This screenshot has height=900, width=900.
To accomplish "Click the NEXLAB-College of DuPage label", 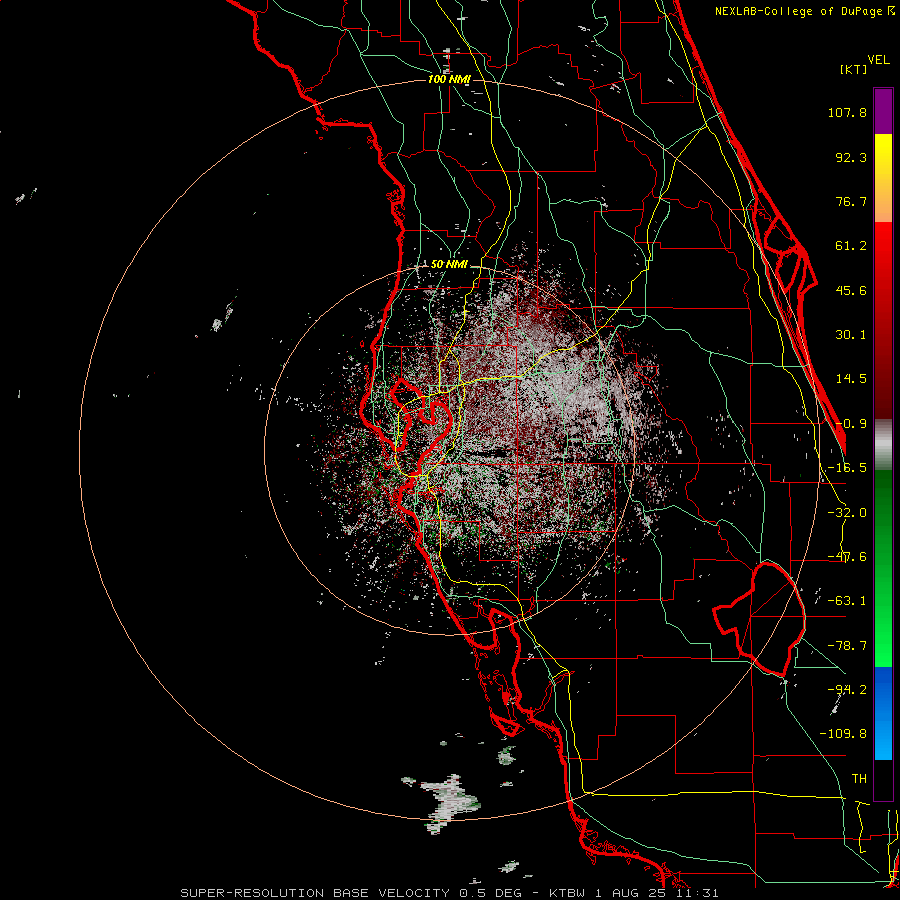I will [804, 11].
